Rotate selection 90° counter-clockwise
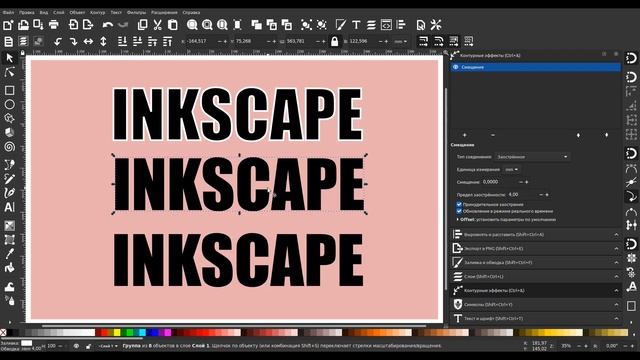The height and width of the screenshot is (360, 640). click(x=58, y=41)
